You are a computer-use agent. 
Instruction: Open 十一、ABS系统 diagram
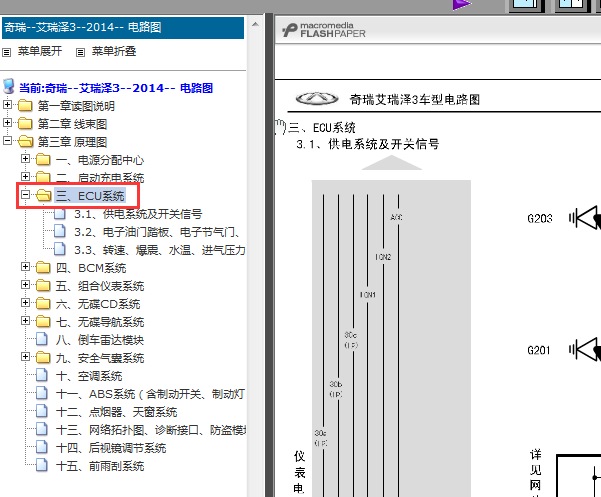(x=150, y=394)
